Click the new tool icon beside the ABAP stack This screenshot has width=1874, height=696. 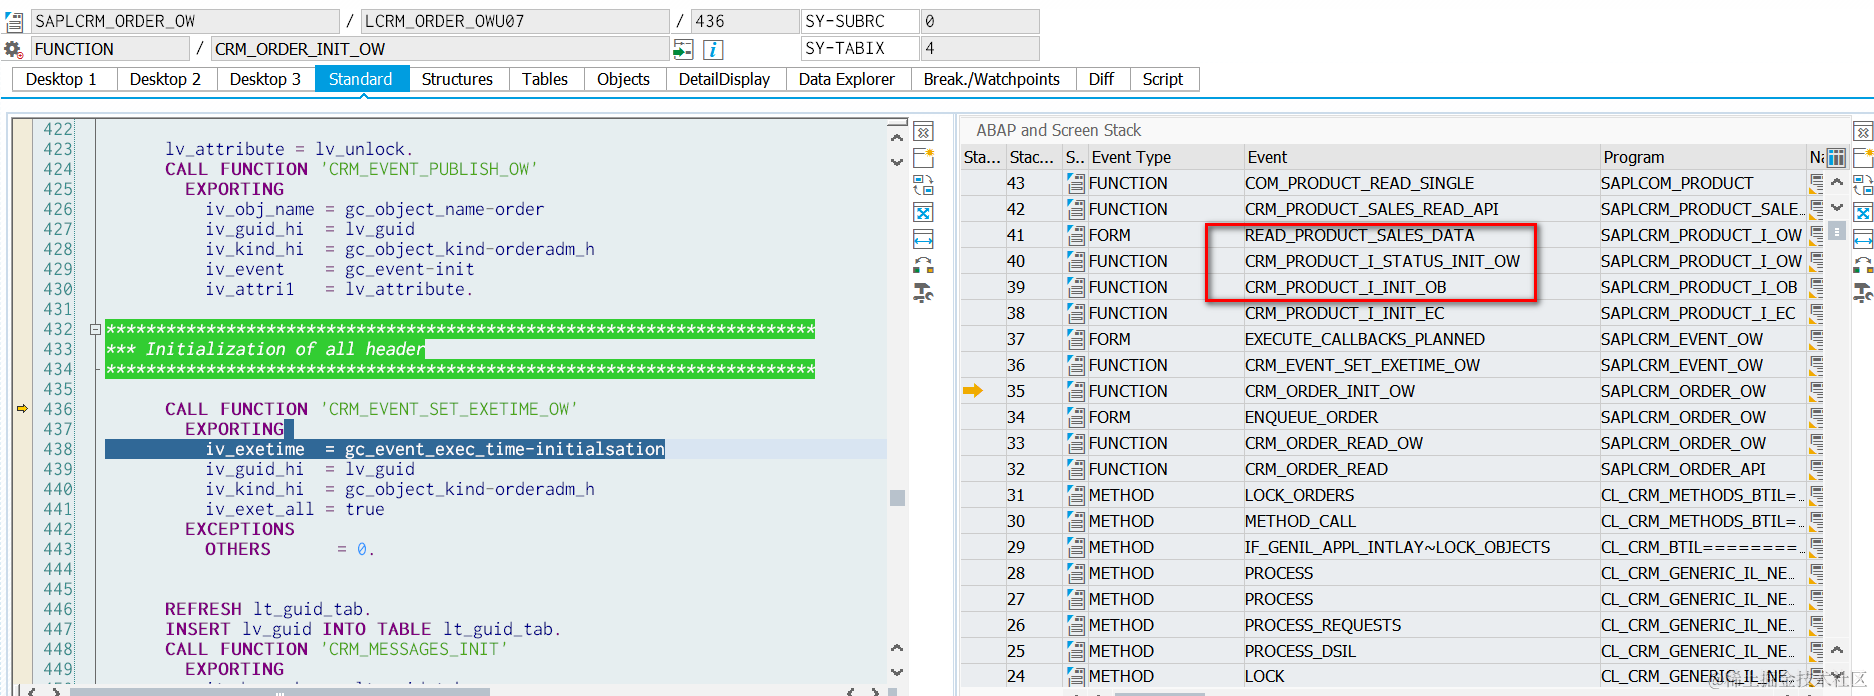point(1863,158)
